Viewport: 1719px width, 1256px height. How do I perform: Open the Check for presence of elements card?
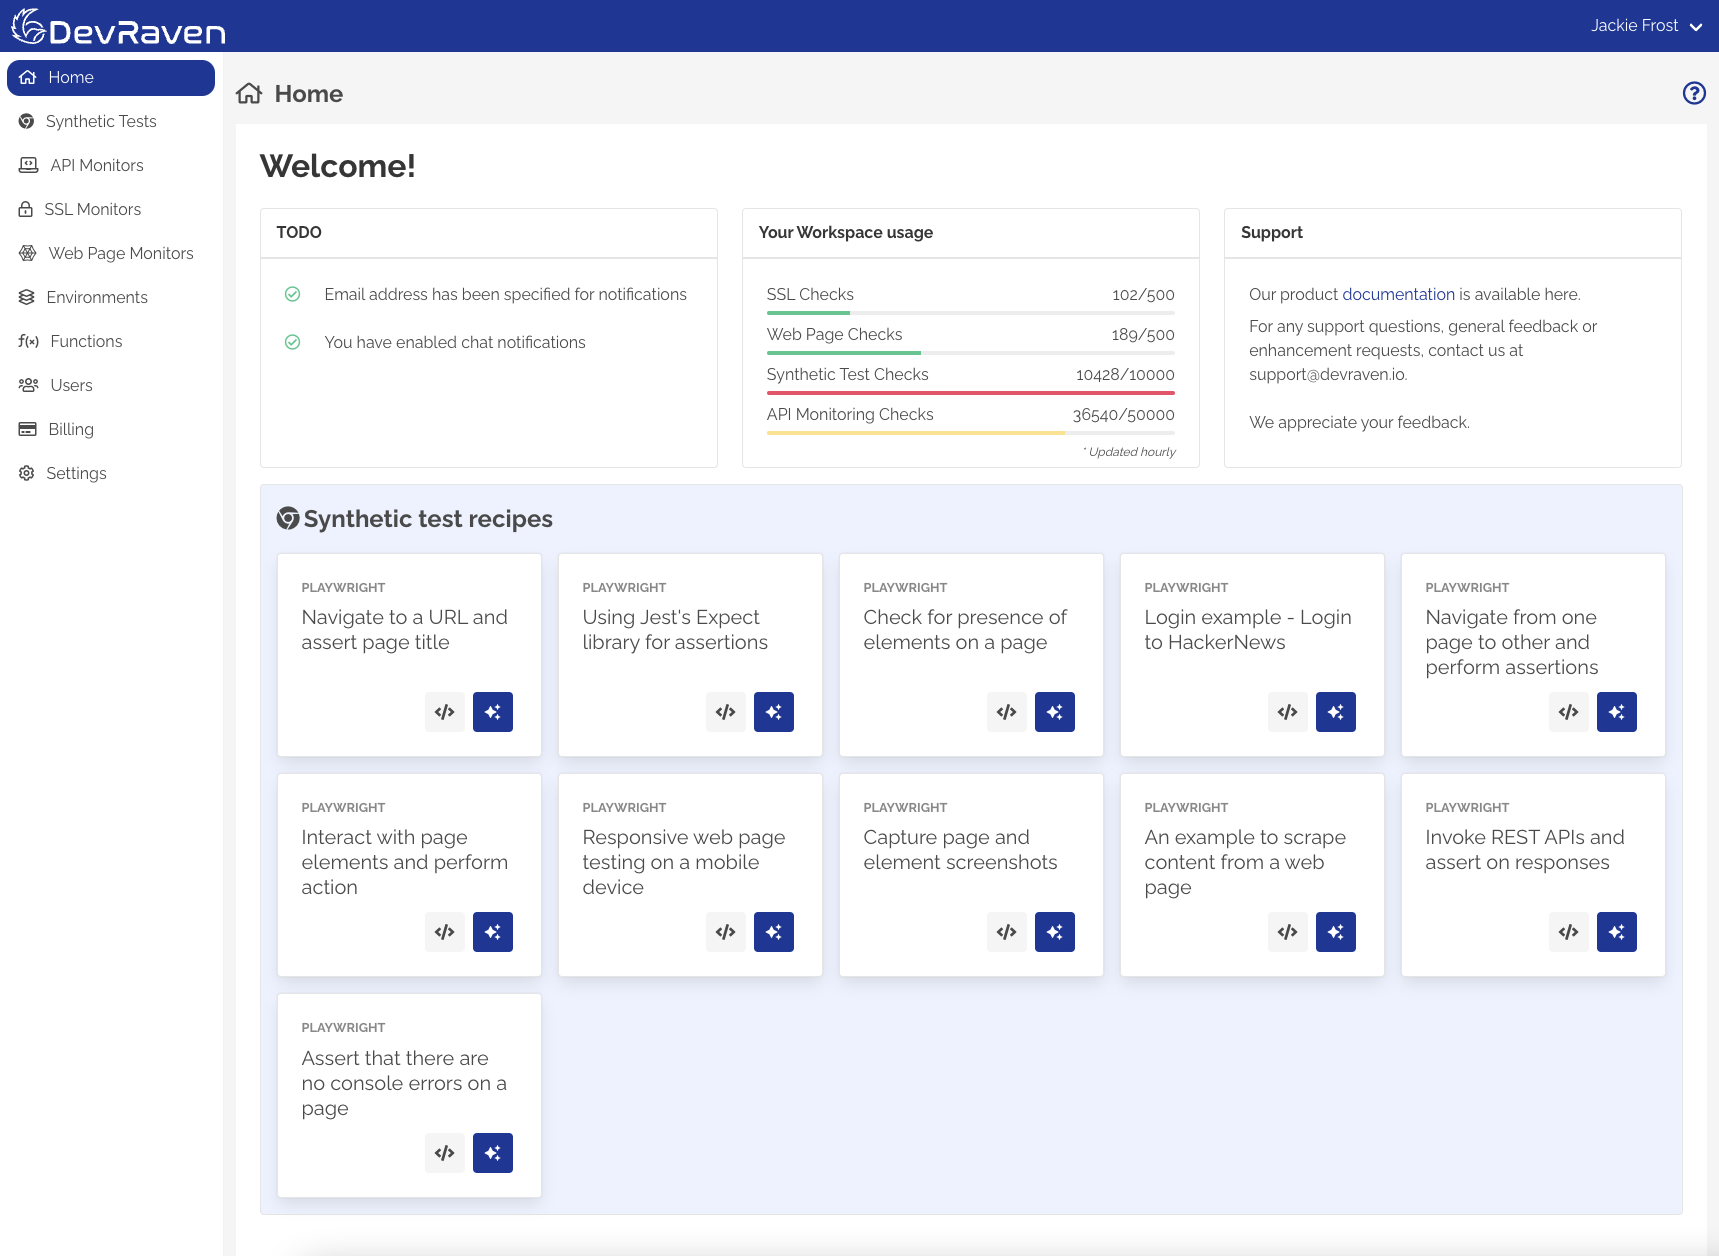point(965,630)
